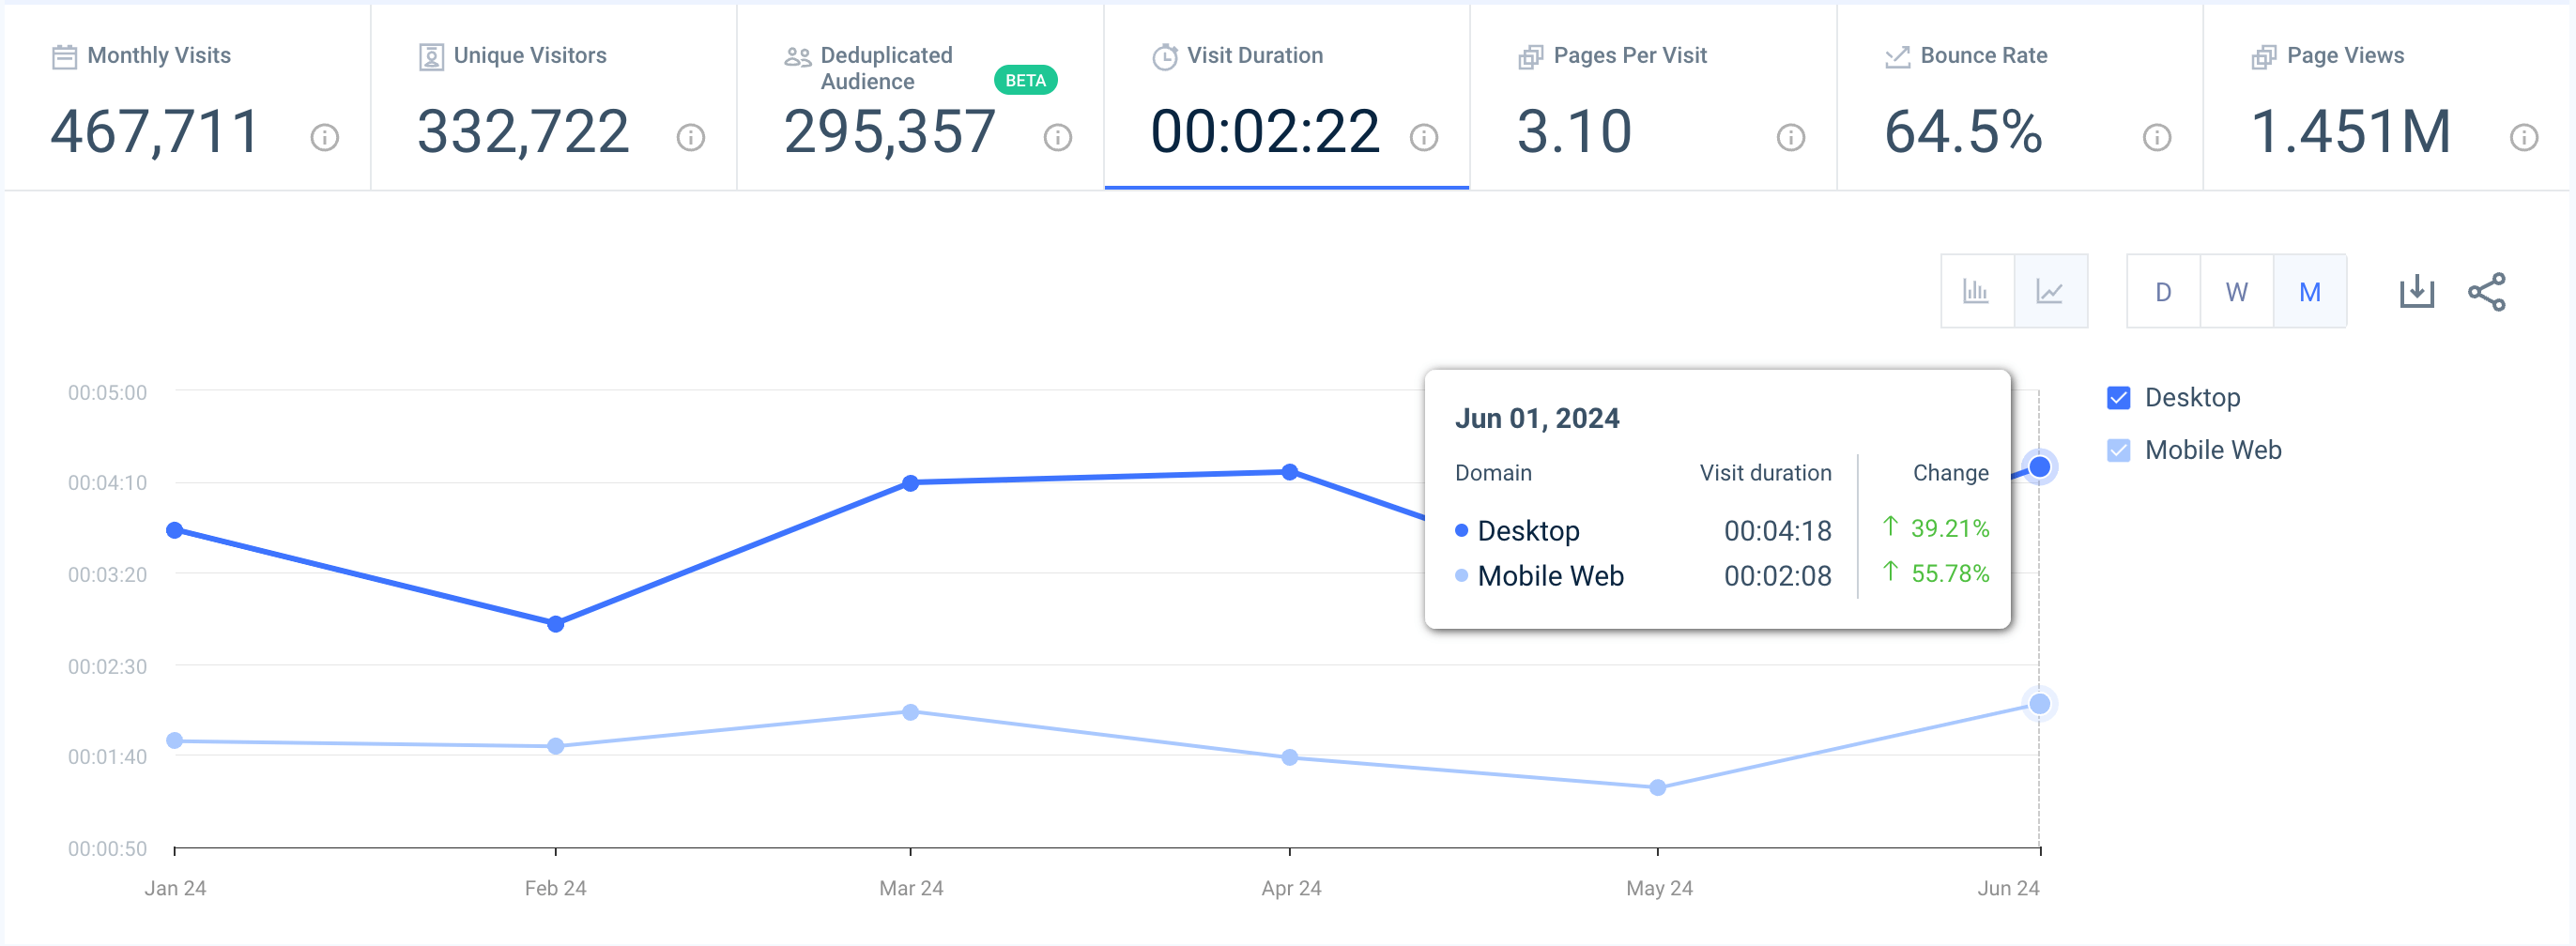
Task: Click the info icon beside Unique Visitors value
Action: (x=690, y=137)
